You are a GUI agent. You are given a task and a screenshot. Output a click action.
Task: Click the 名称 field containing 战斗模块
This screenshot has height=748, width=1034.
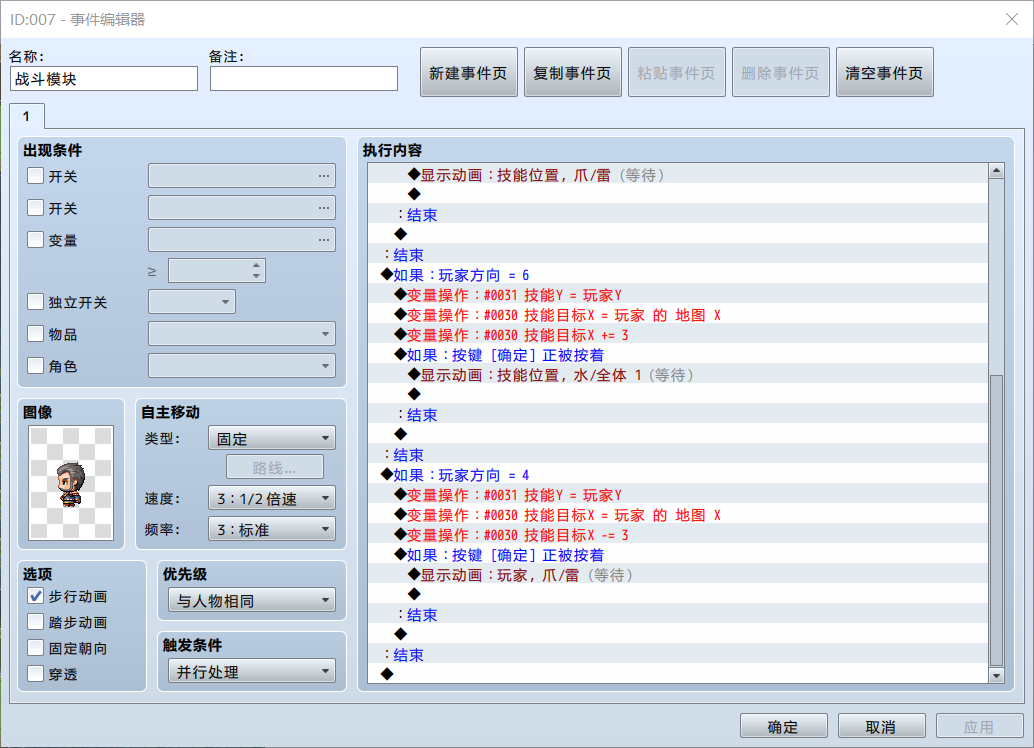point(104,78)
